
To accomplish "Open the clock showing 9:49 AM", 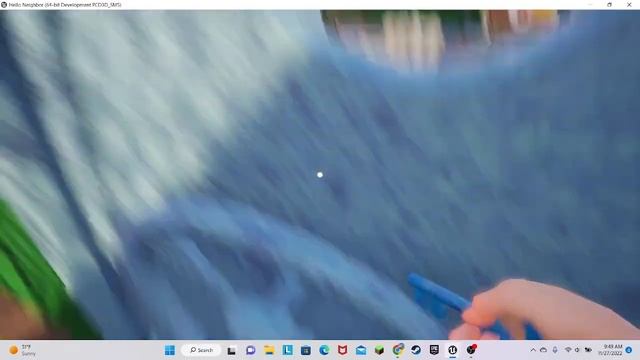I will click(x=610, y=350).
